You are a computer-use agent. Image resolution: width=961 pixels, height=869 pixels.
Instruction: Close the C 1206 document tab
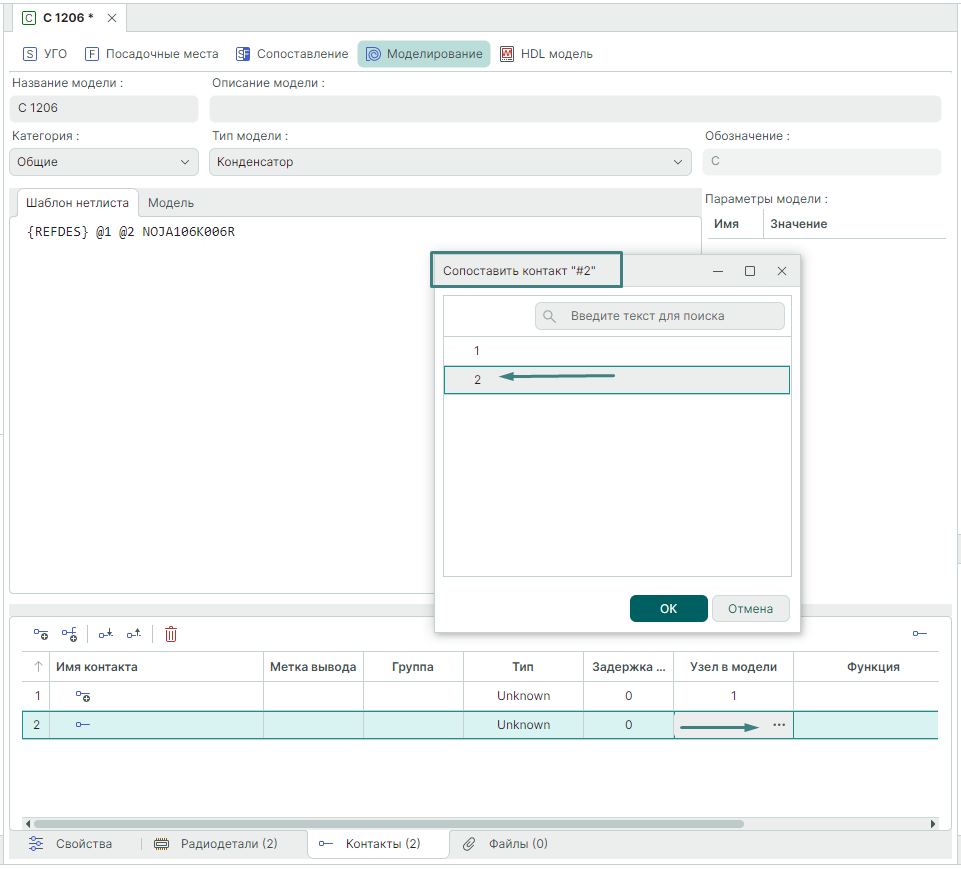112,18
